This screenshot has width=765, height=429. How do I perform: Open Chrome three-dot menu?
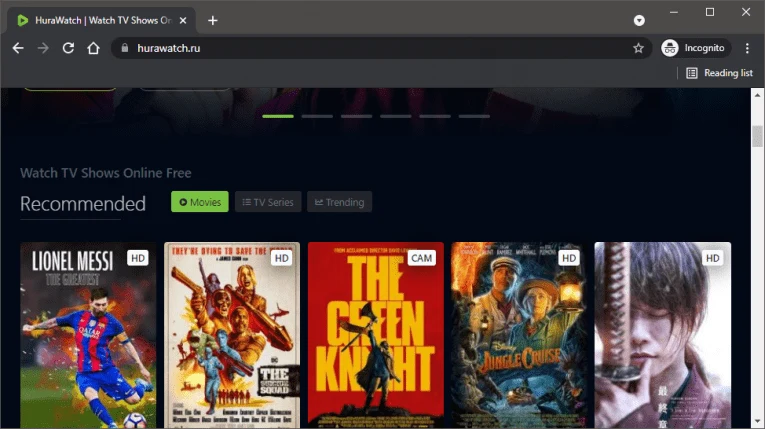pyautogui.click(x=747, y=48)
